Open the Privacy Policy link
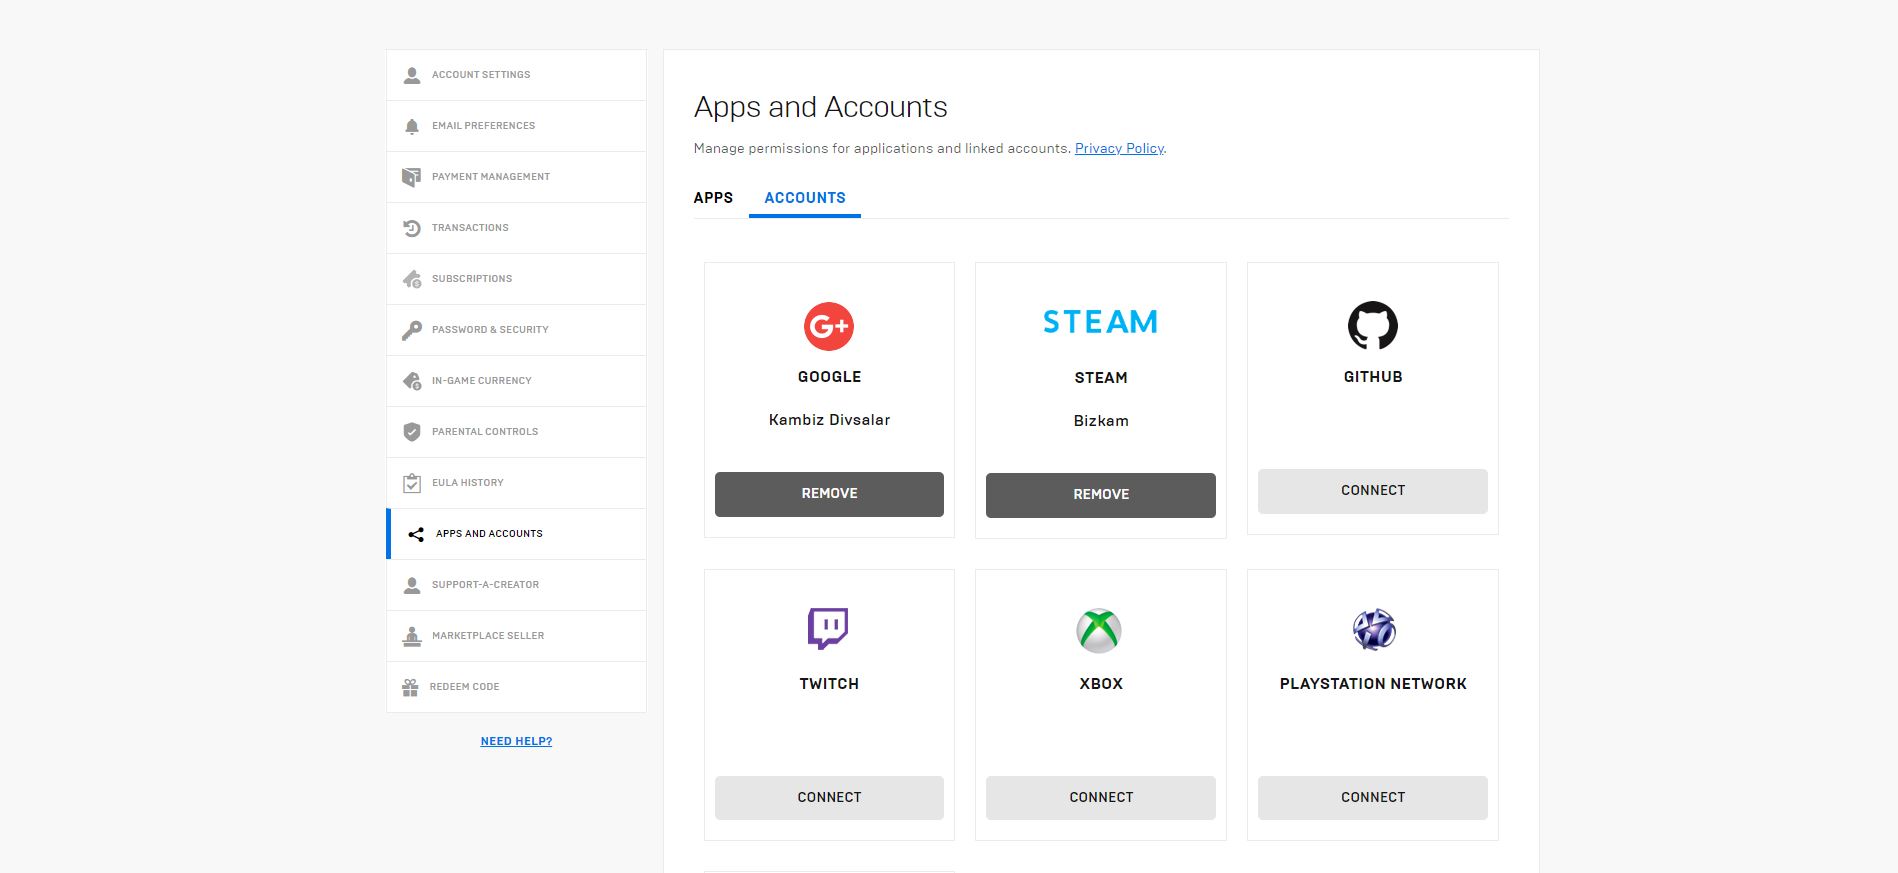This screenshot has height=873, width=1898. click(x=1119, y=149)
